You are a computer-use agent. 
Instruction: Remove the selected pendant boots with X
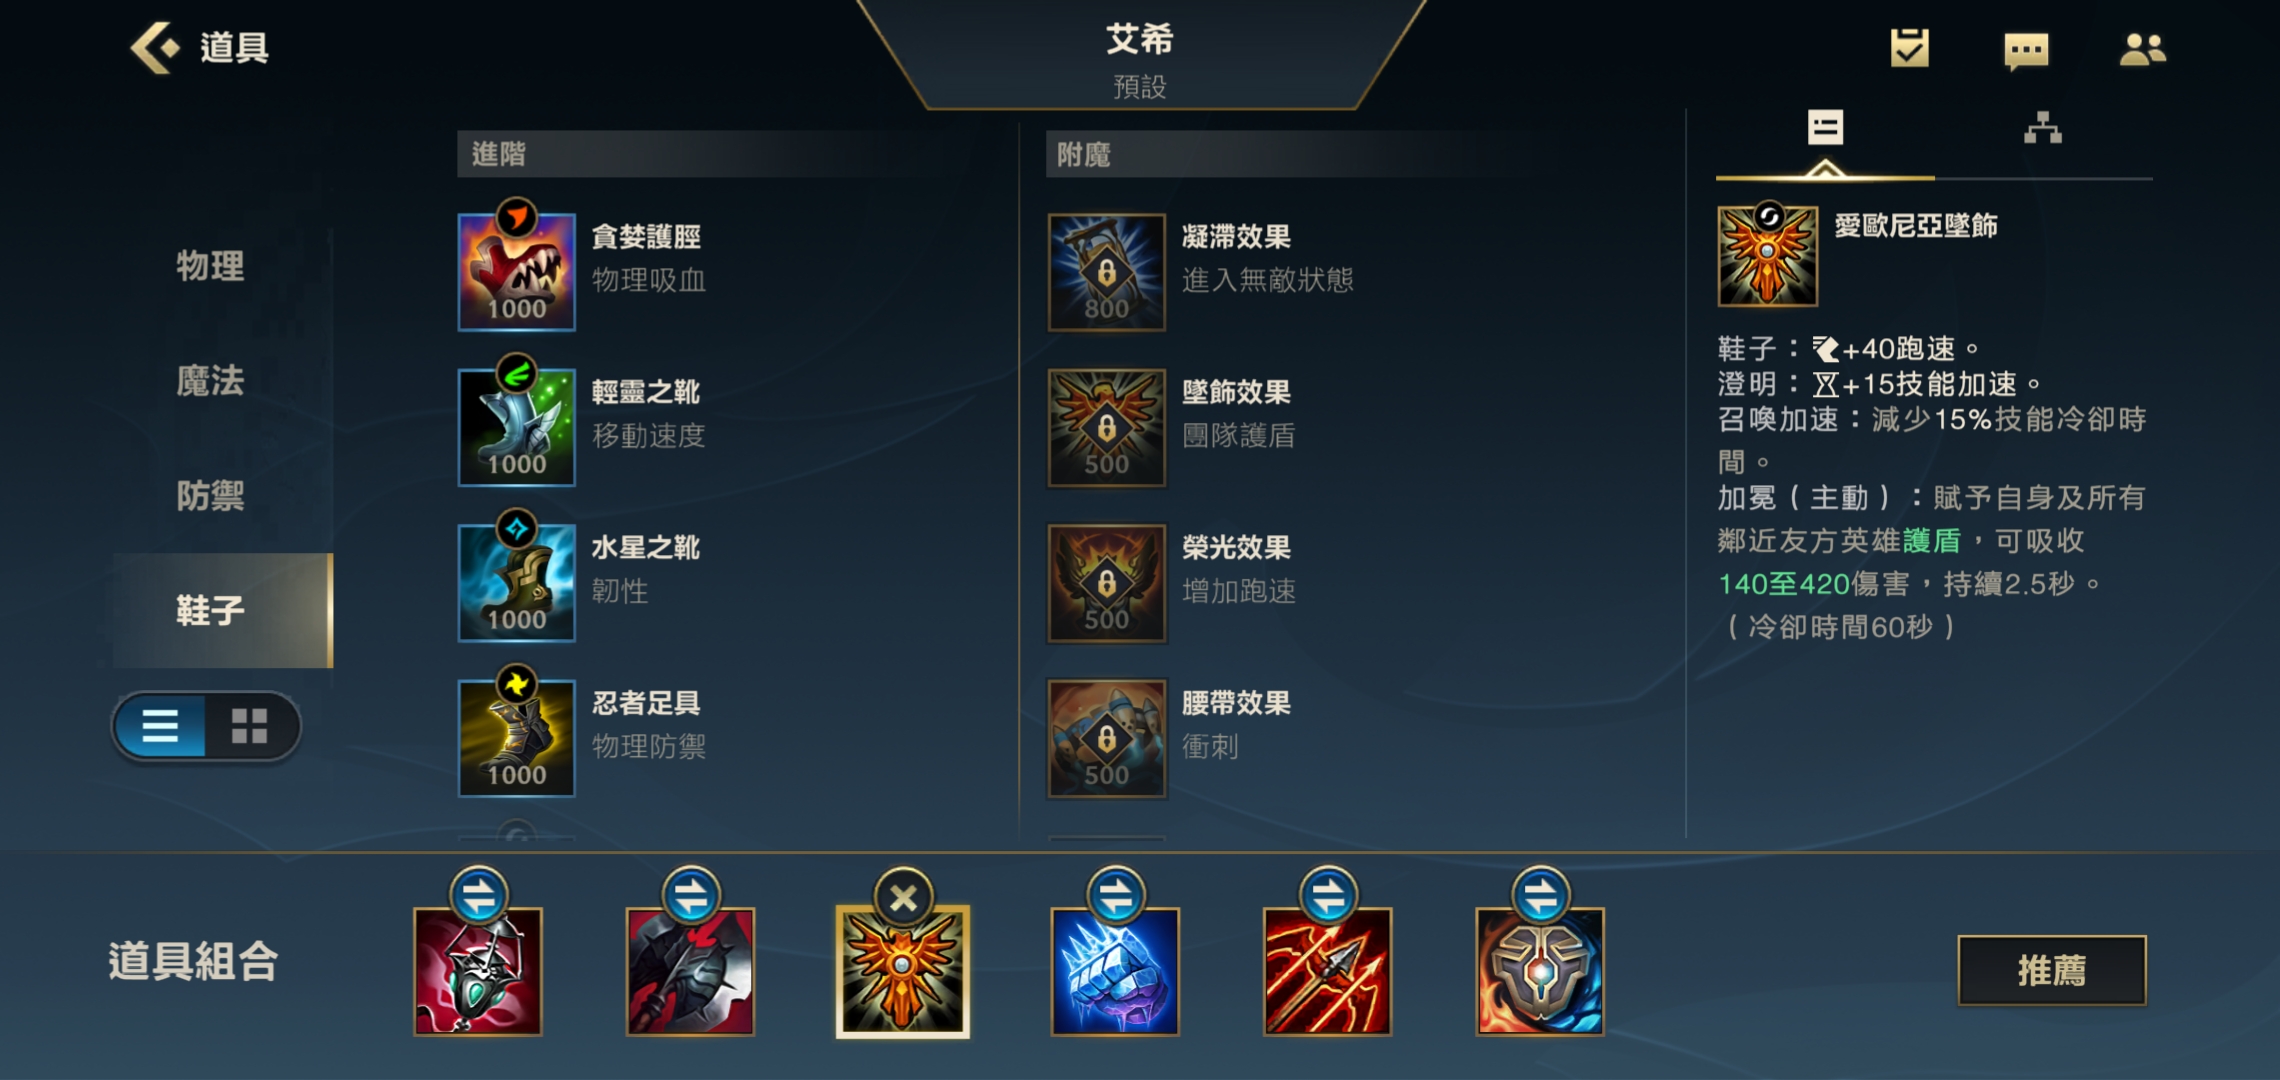903,898
